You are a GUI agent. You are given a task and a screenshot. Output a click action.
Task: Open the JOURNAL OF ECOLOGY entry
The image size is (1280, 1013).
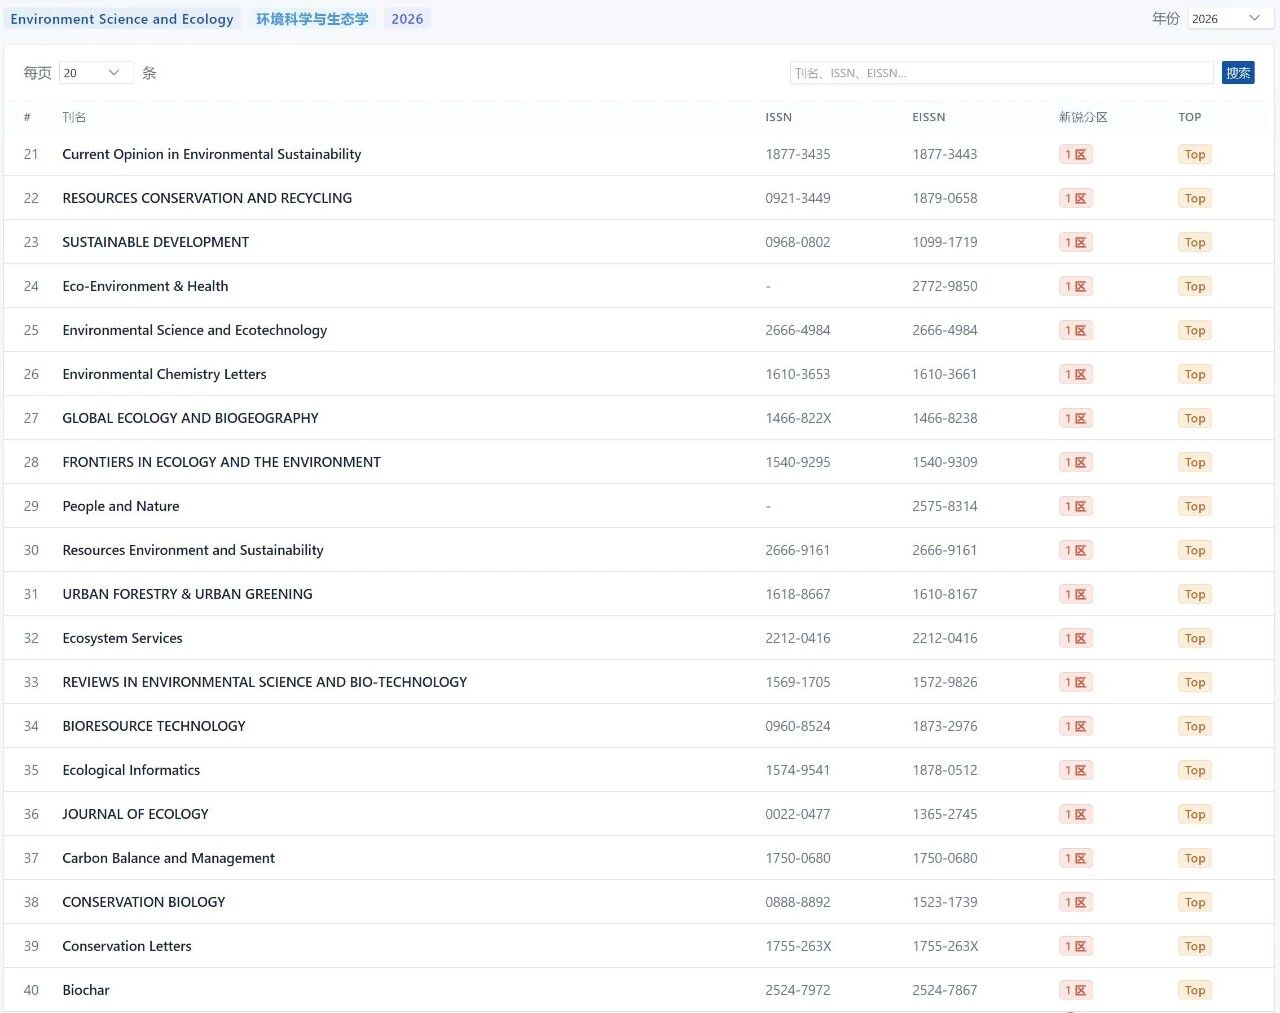[x=135, y=814]
